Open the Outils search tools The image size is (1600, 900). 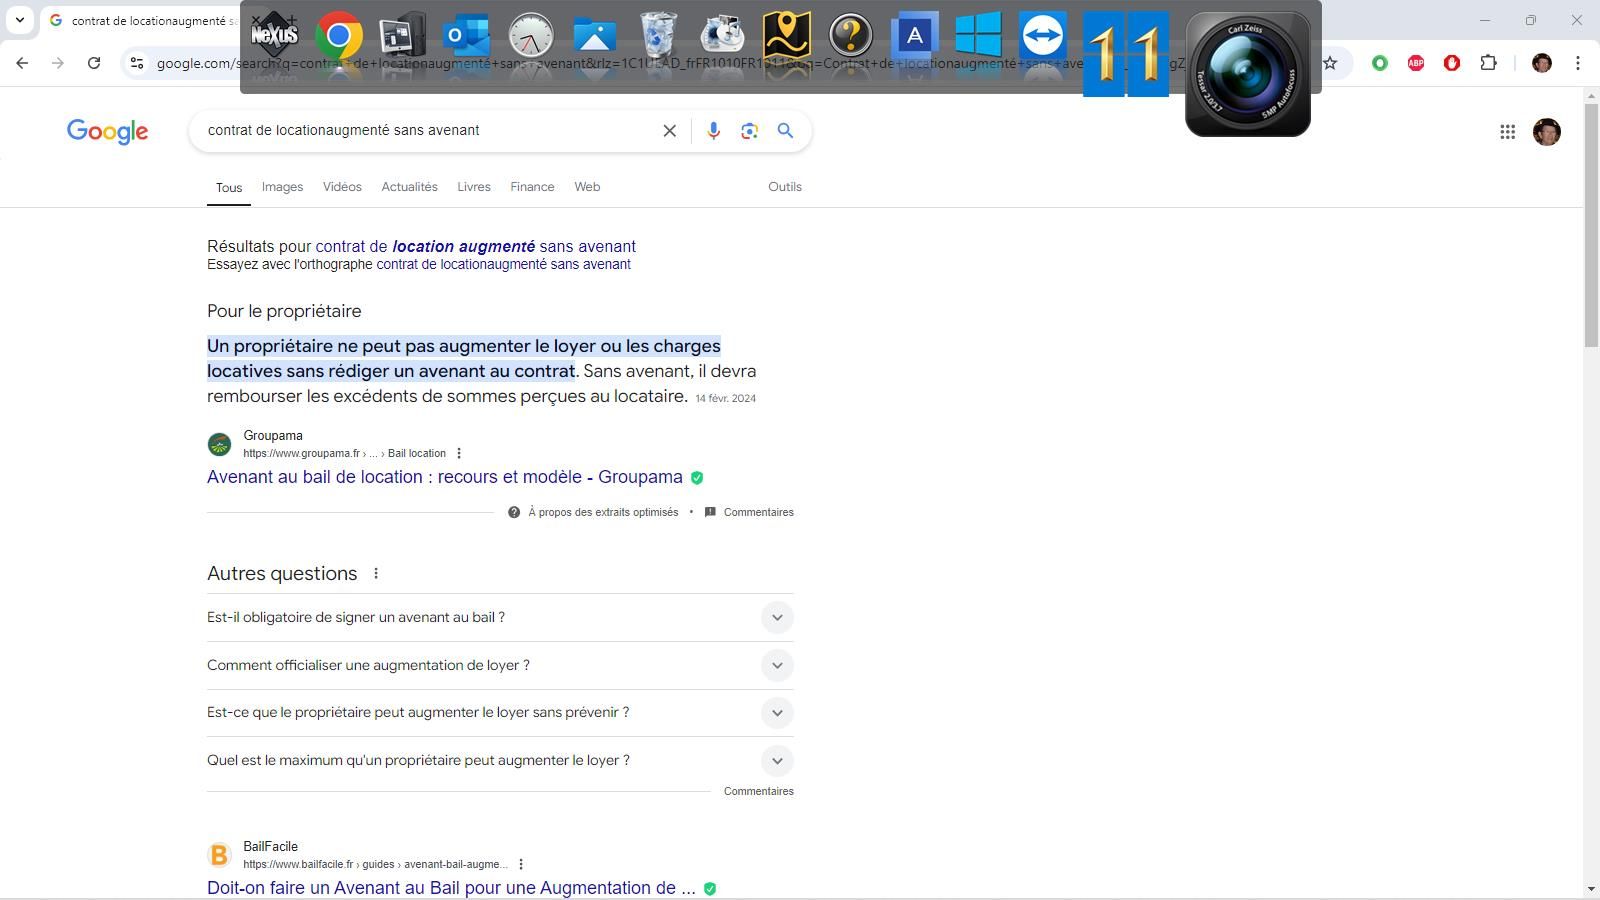(785, 187)
